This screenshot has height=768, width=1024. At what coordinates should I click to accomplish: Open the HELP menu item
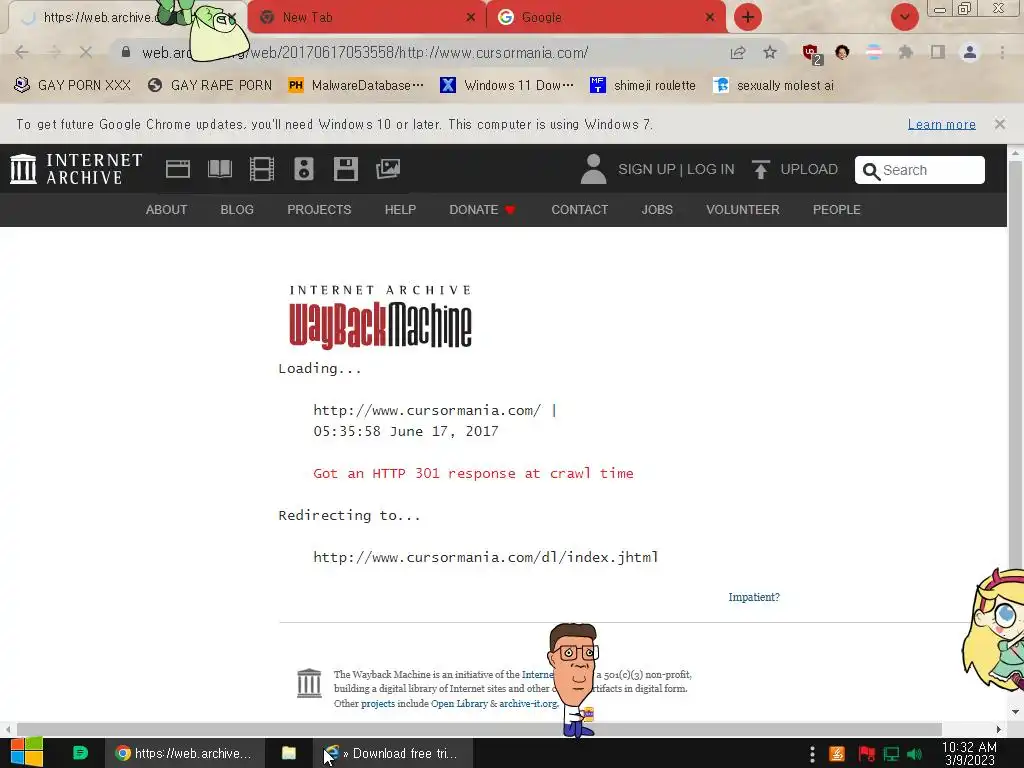point(400,210)
